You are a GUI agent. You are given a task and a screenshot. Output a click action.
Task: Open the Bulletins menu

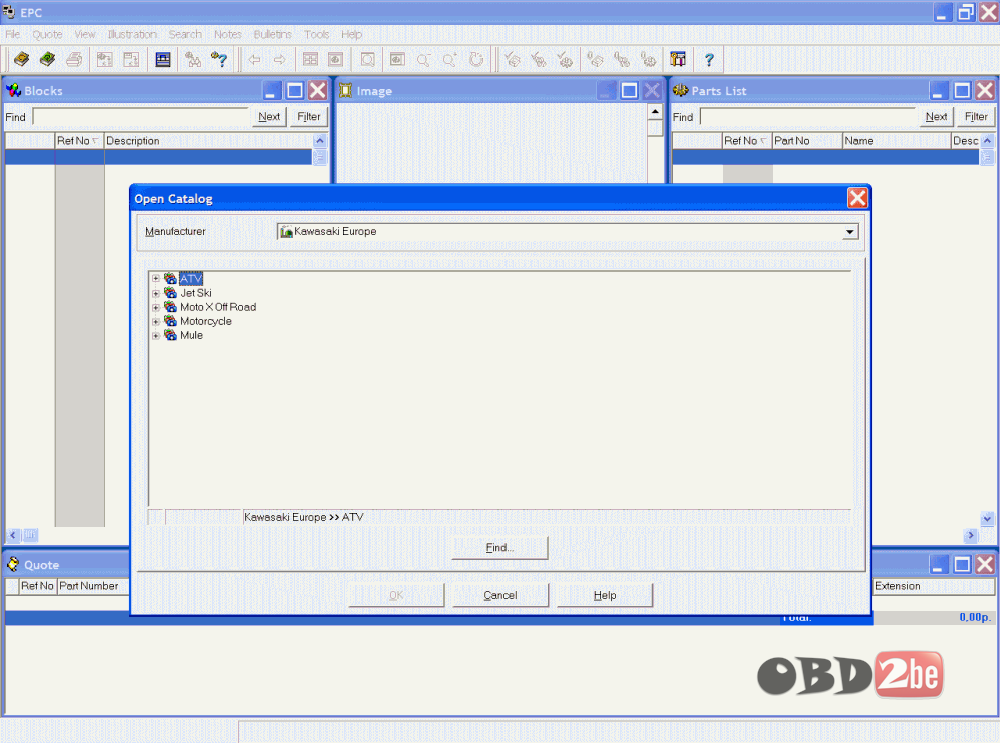[272, 34]
